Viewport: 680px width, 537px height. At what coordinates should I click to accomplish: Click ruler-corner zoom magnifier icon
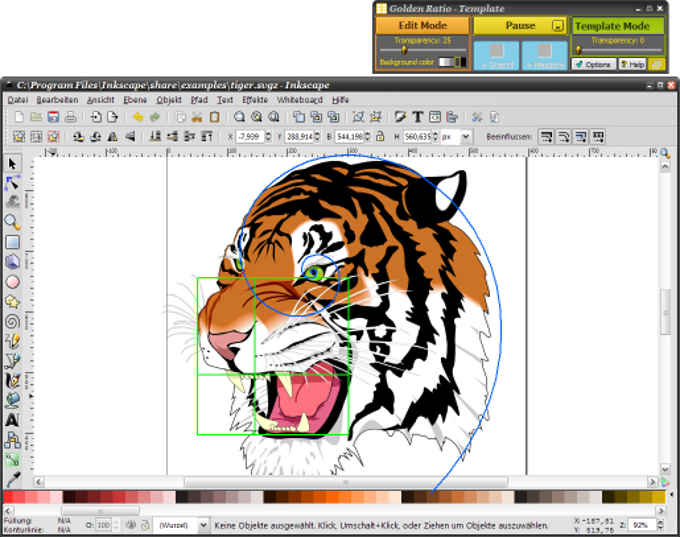tap(665, 153)
